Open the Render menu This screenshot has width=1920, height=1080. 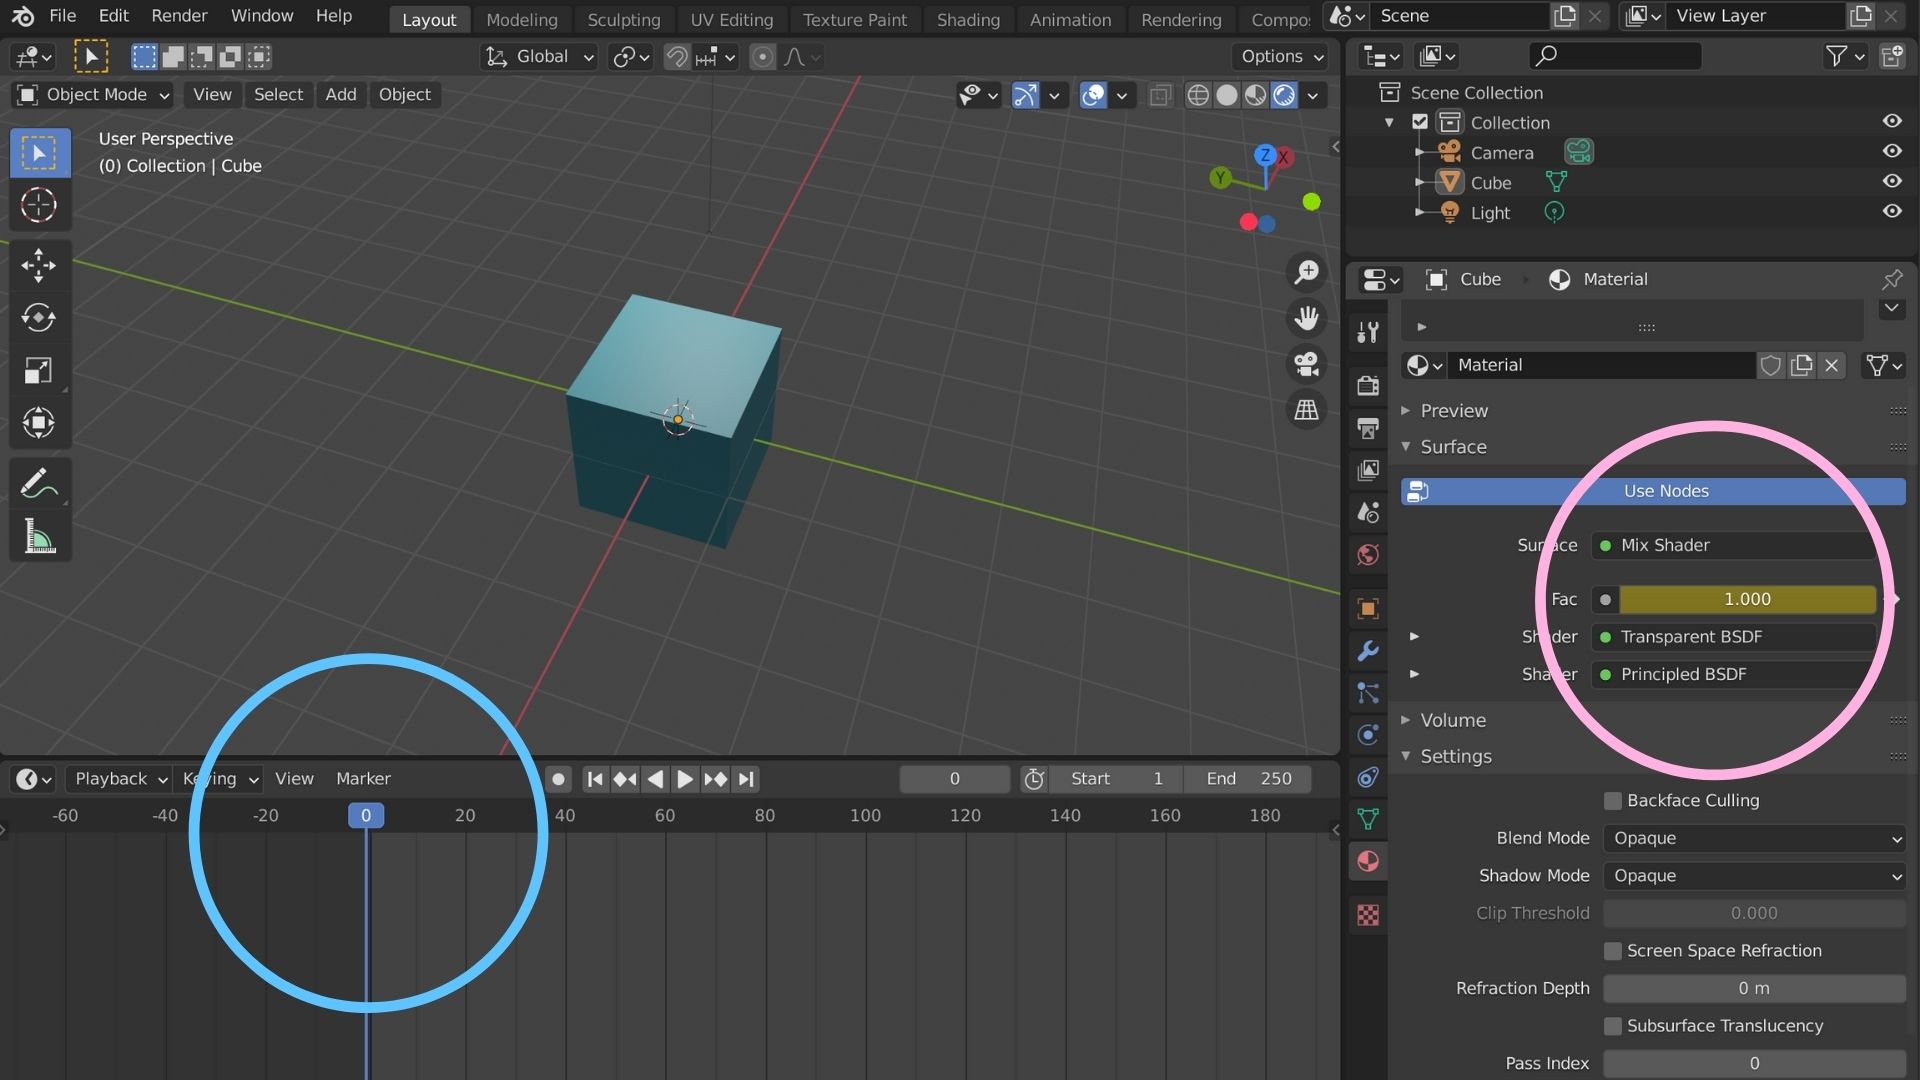pos(179,16)
